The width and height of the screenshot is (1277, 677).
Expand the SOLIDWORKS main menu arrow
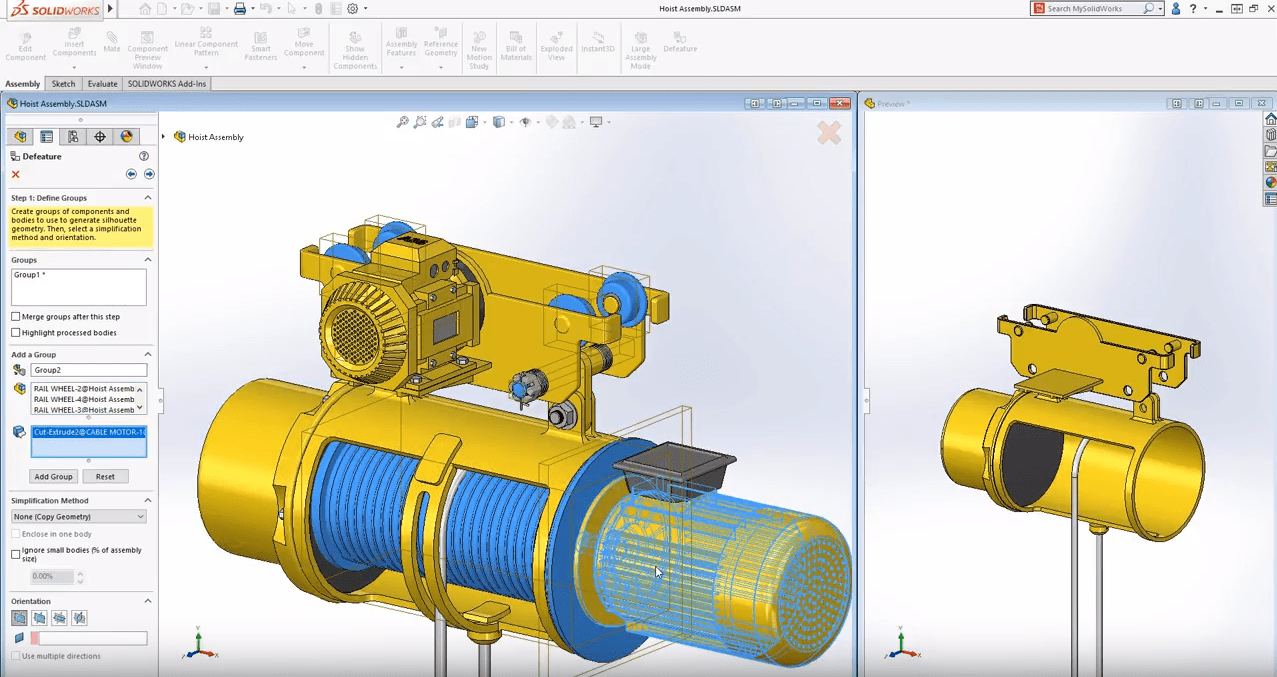pyautogui.click(x=111, y=9)
